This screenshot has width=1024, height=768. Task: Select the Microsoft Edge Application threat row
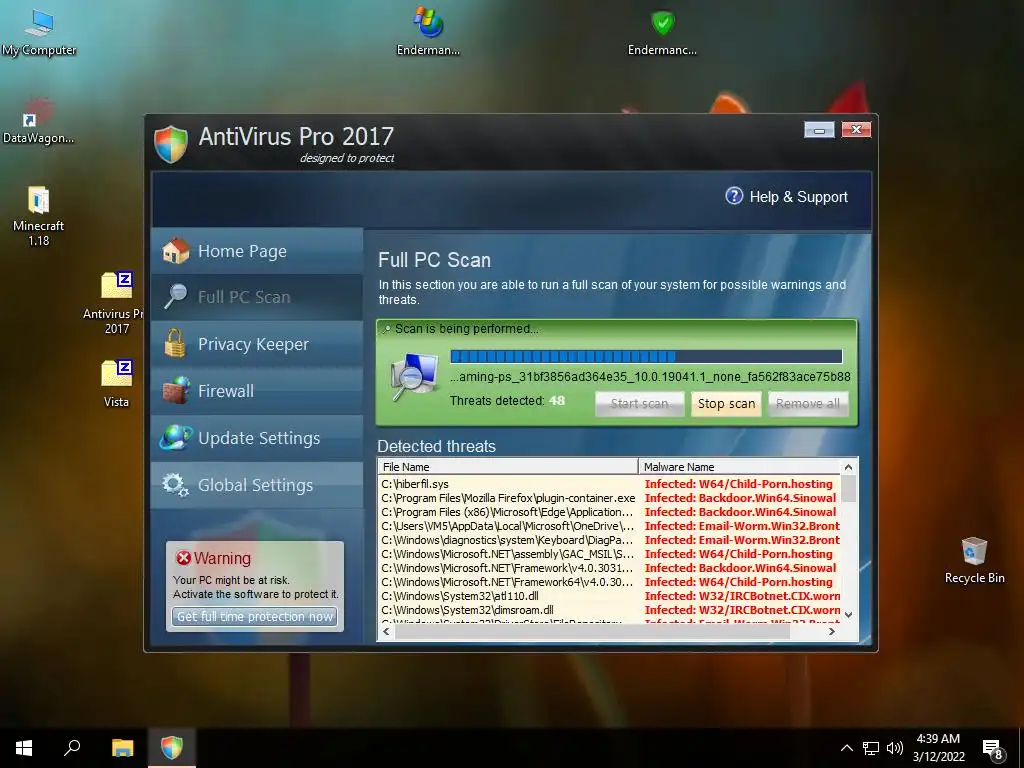click(609, 512)
